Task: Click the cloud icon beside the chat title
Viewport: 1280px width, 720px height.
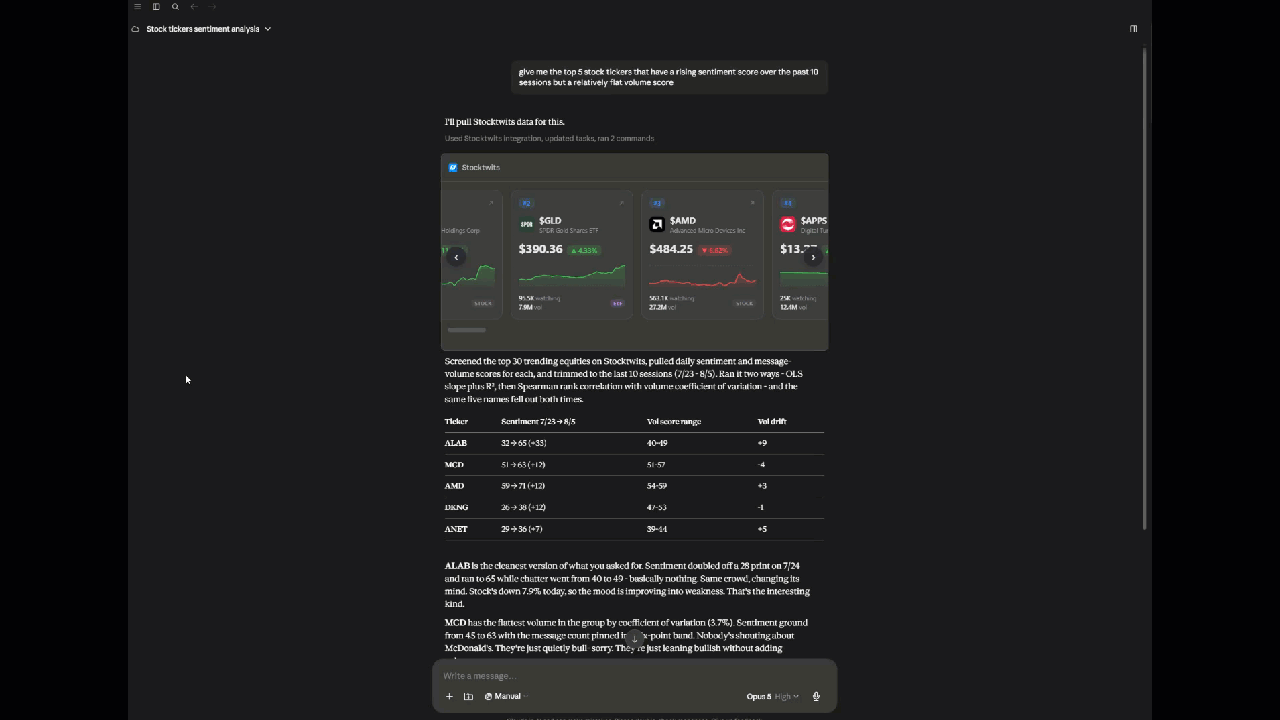Action: pos(135,29)
